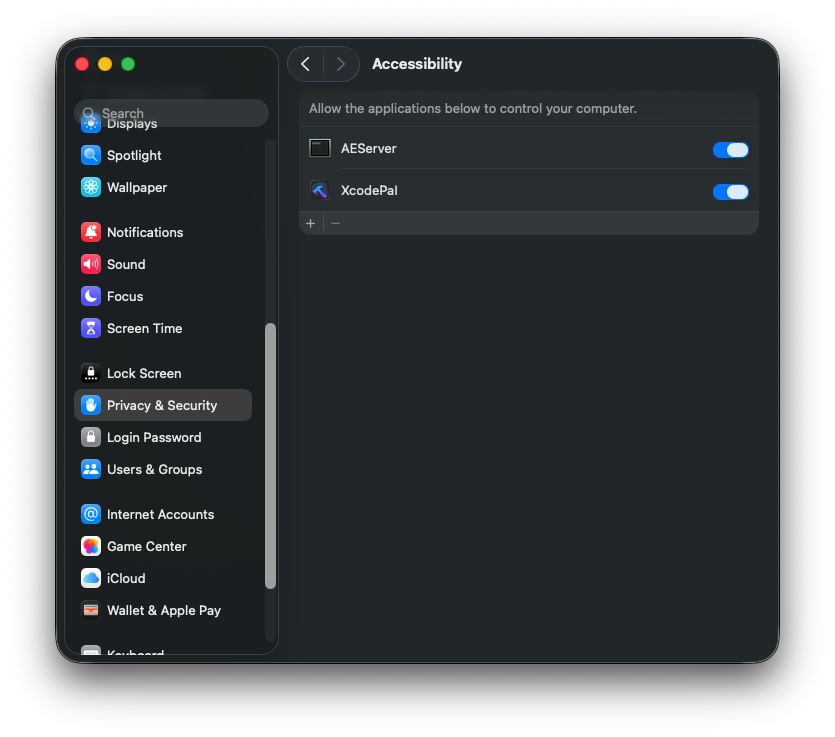Click the Screen Time hourglass icon

pyautogui.click(x=91, y=328)
